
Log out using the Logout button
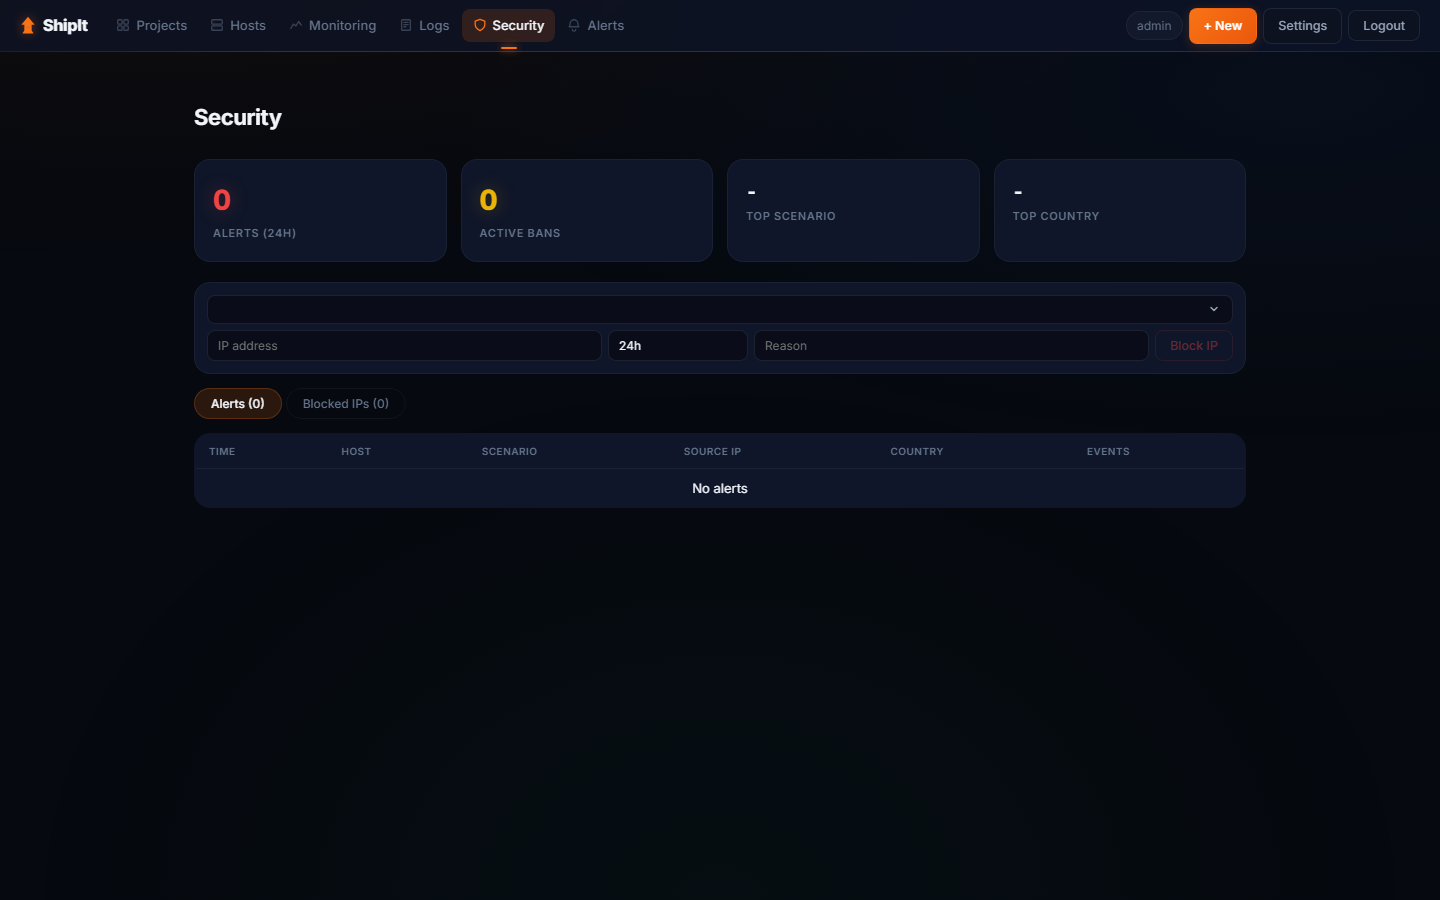1383,26
